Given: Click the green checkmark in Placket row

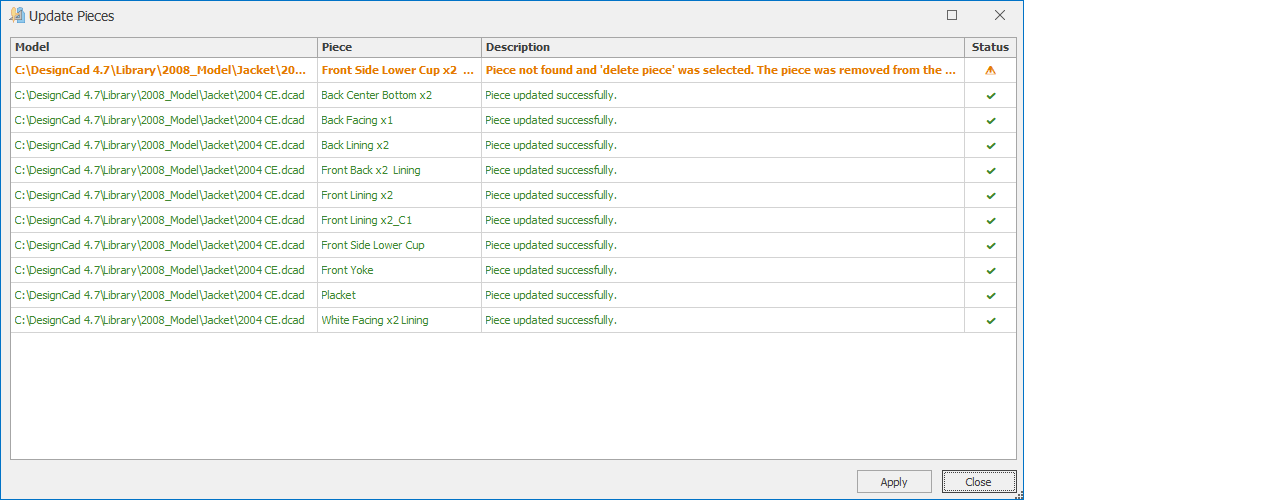Looking at the screenshot, I should tap(990, 296).
